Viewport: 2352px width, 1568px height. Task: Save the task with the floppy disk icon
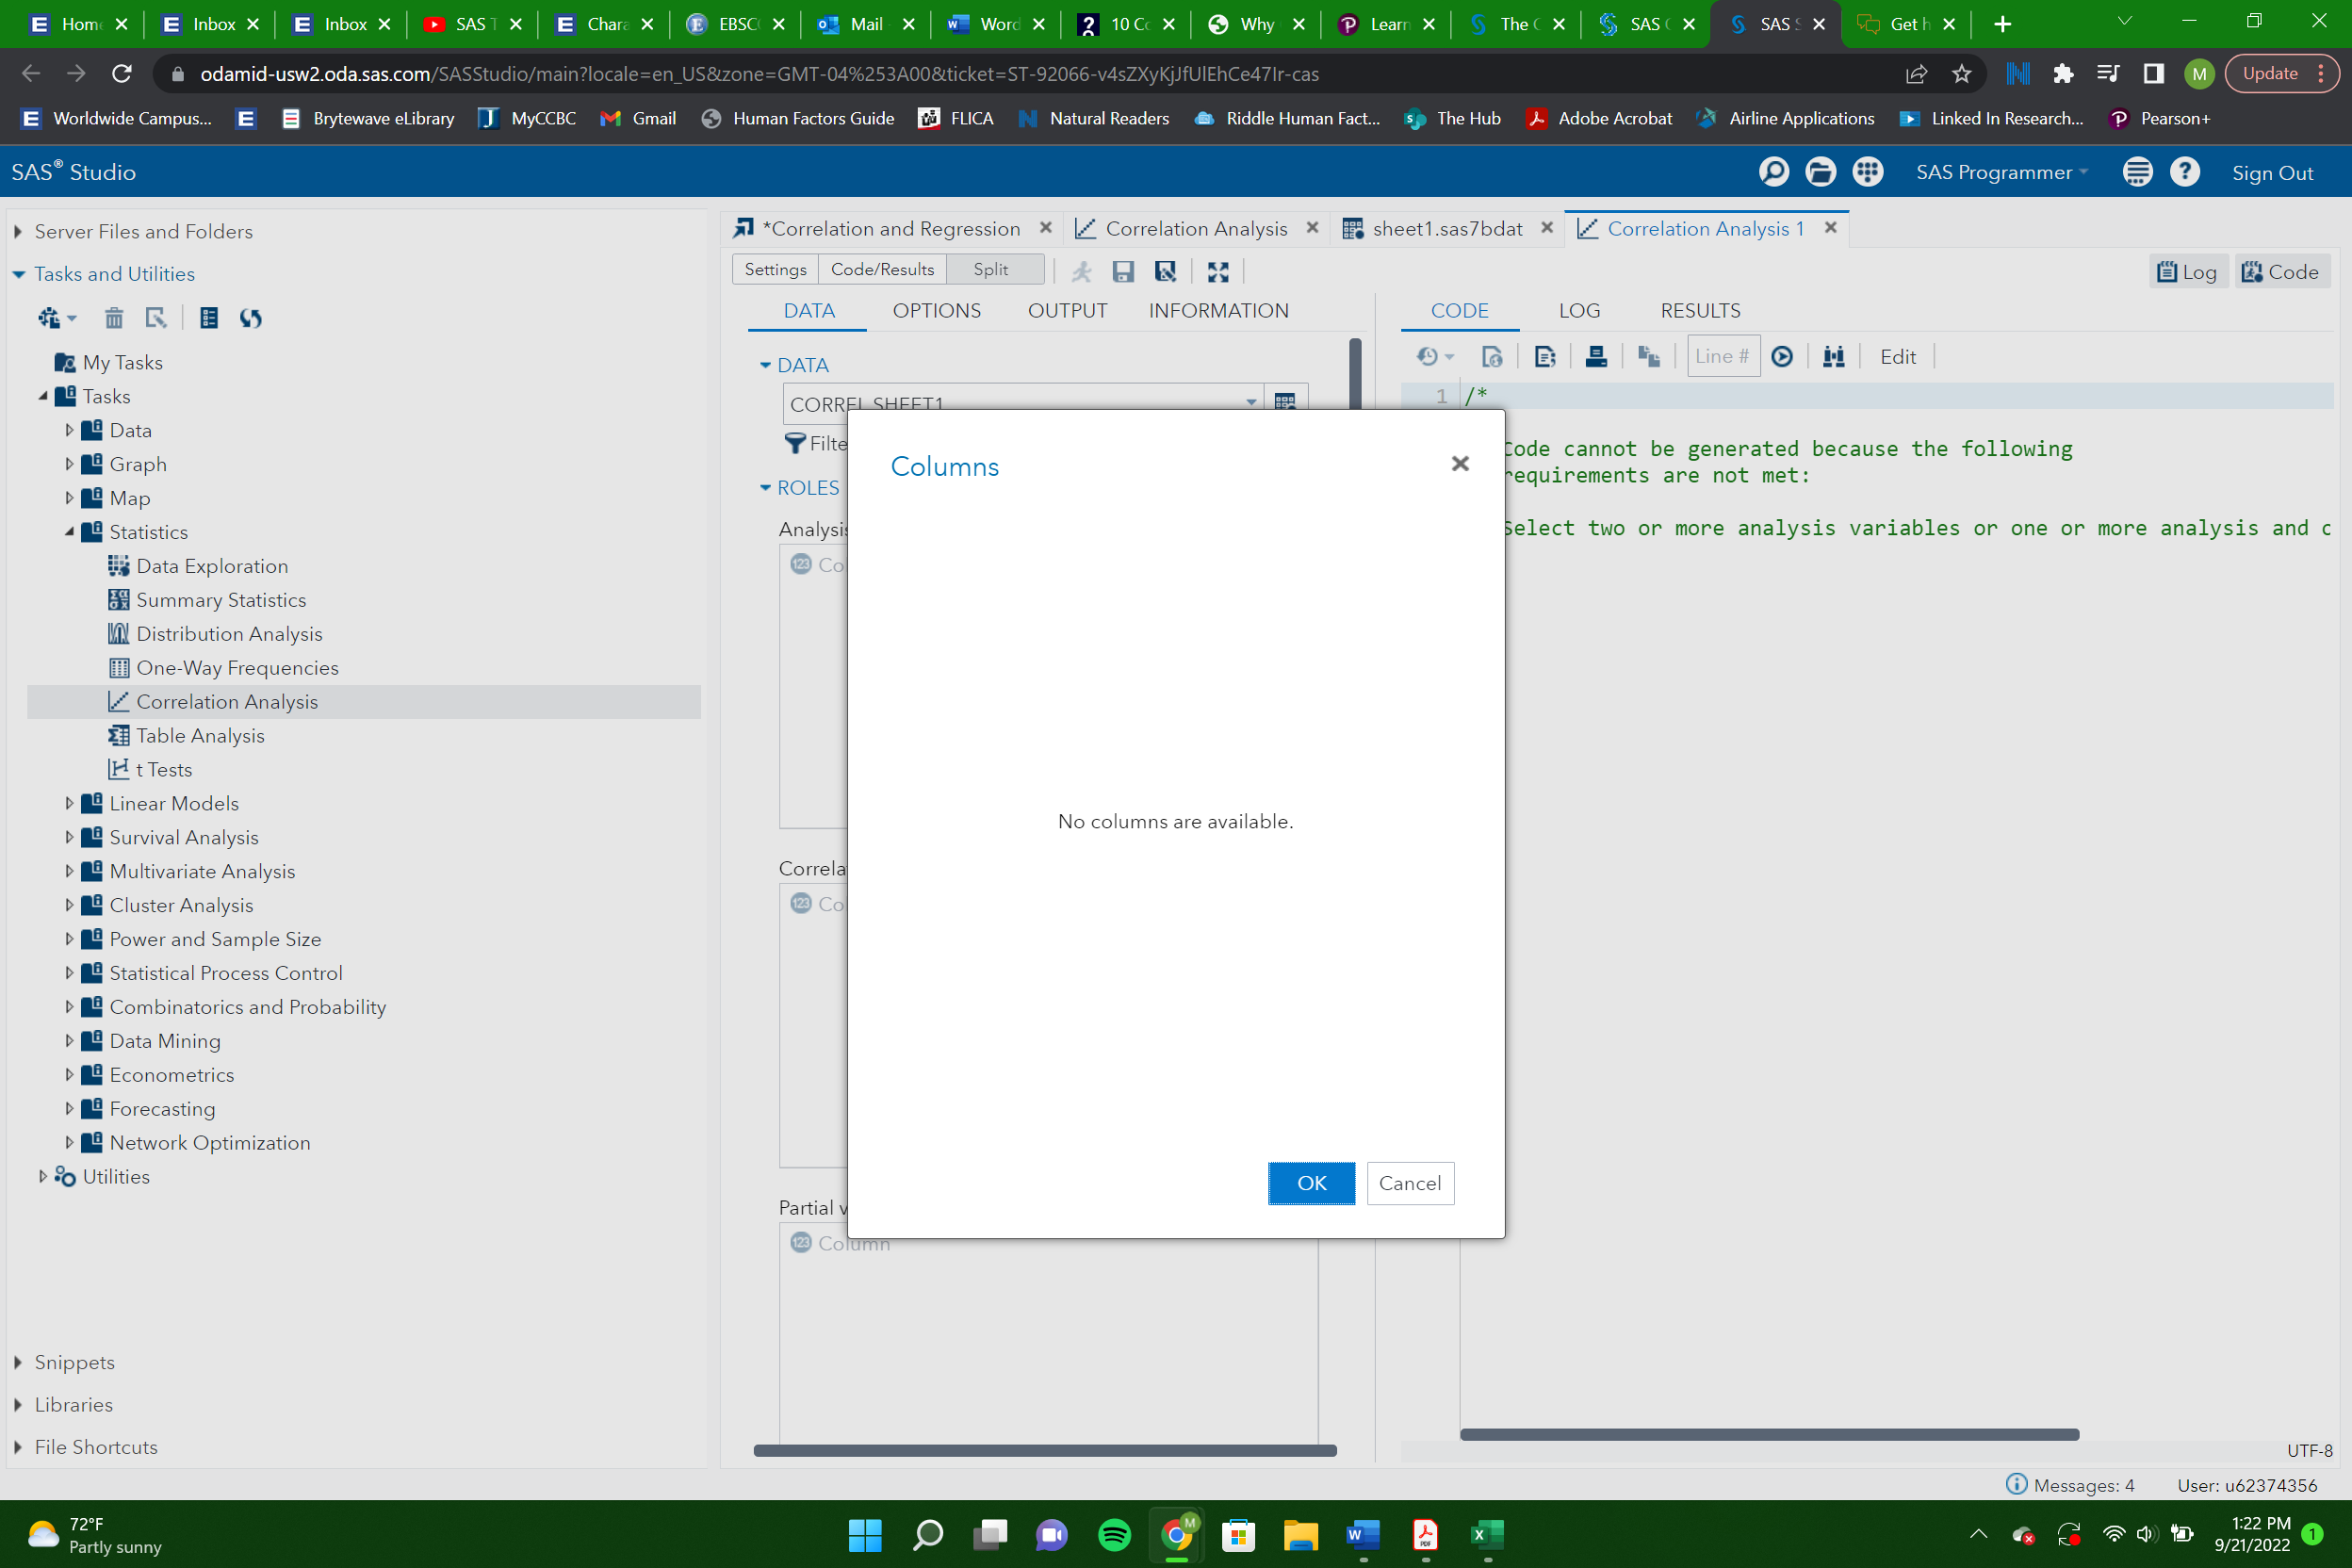1123,271
